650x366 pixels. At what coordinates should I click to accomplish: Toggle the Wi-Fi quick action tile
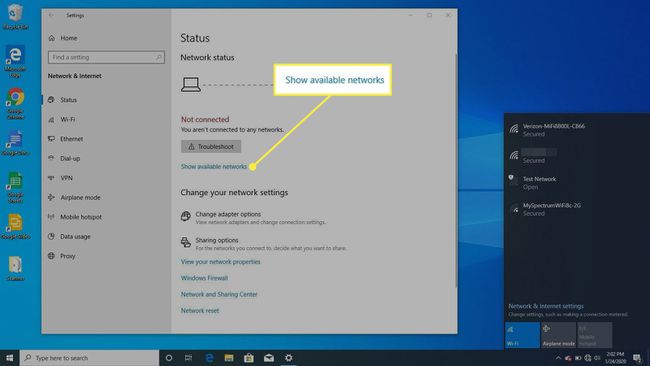tap(522, 335)
